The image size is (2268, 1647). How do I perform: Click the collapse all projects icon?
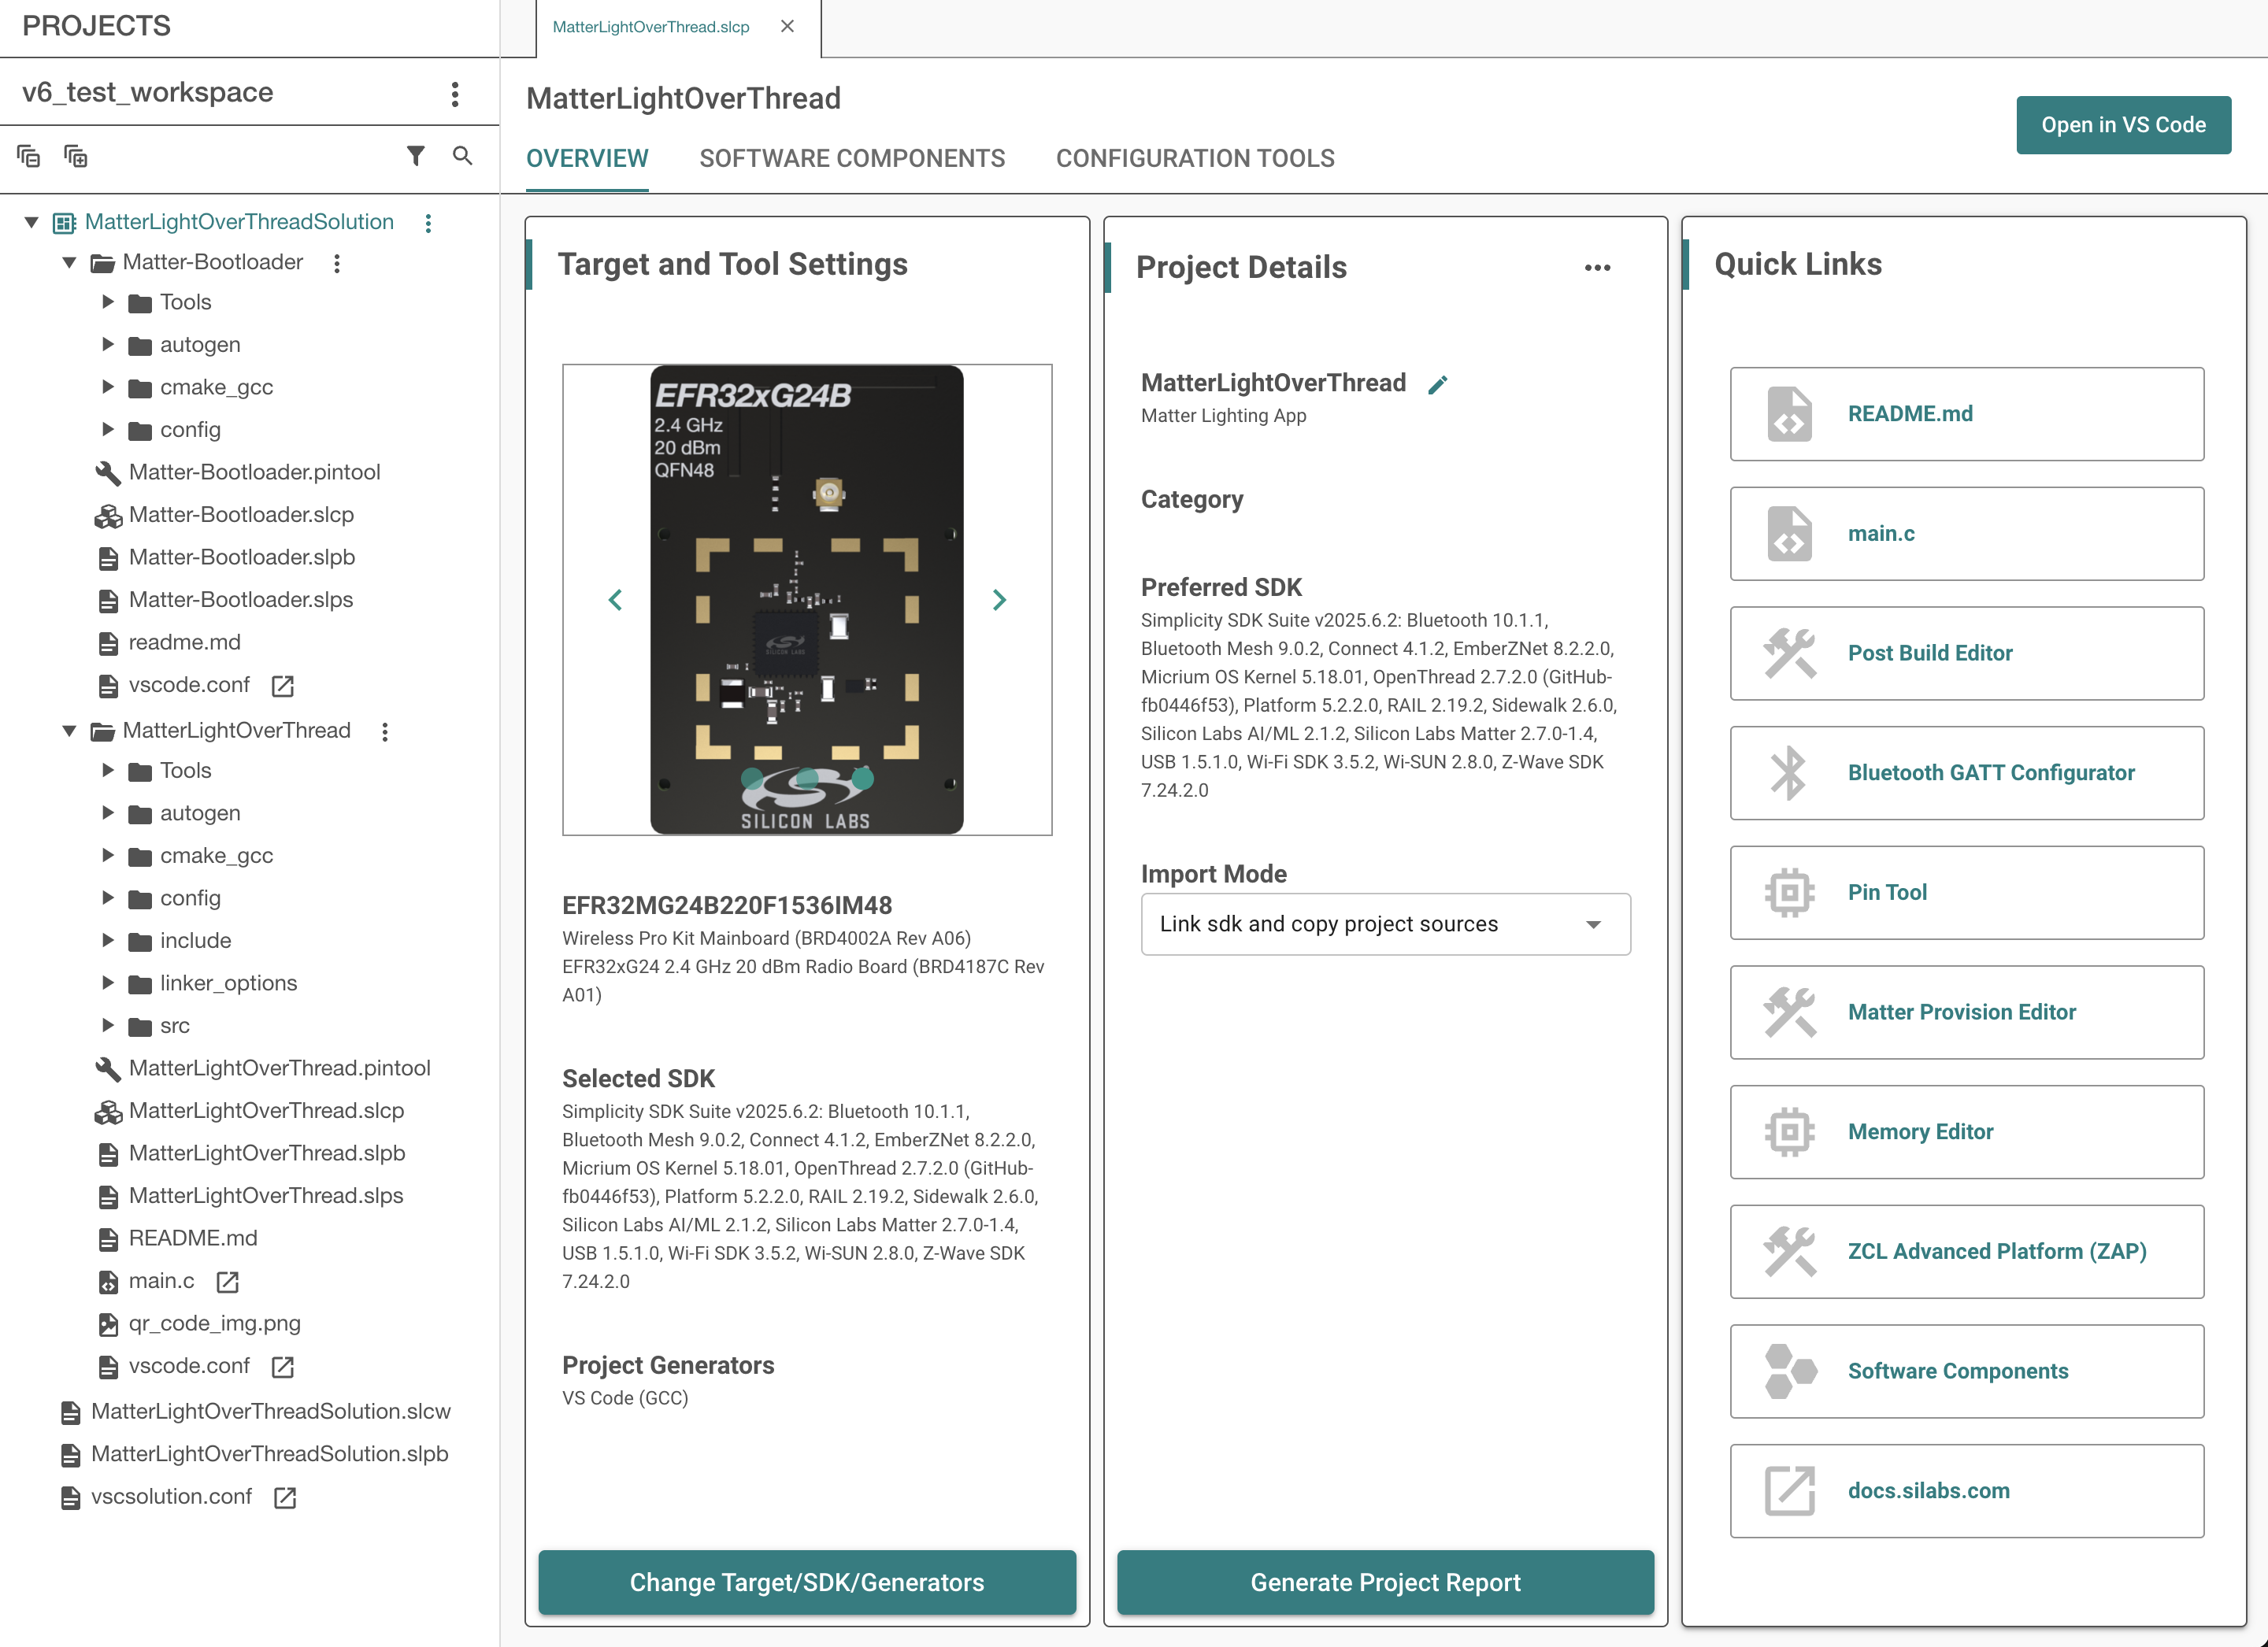pos(28,156)
